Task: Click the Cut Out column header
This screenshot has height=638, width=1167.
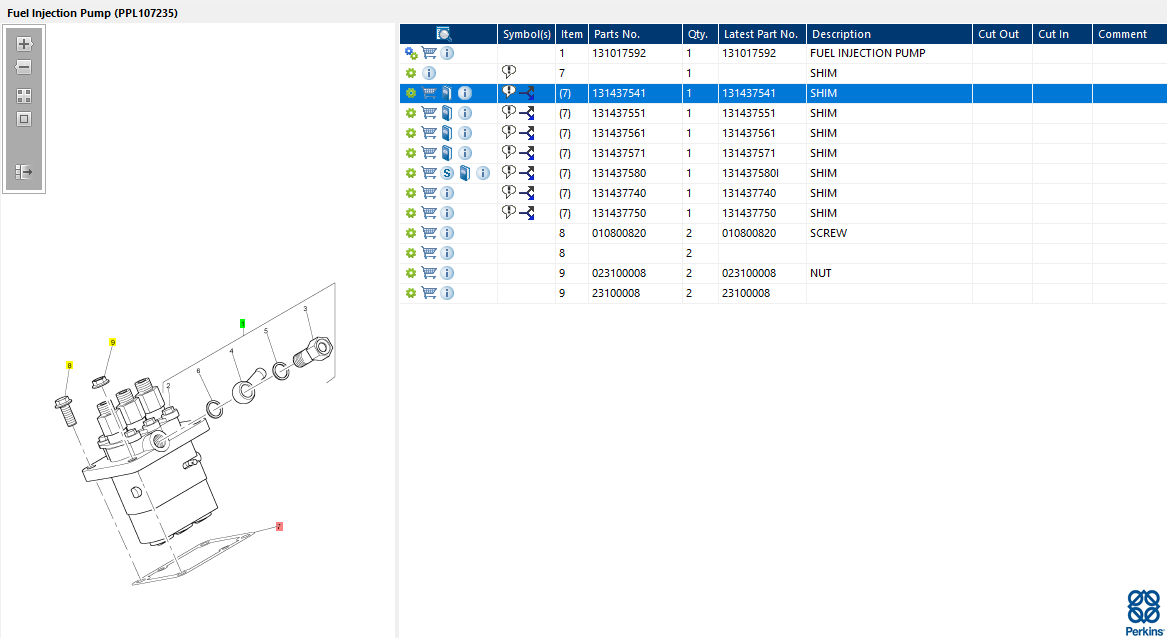Action: coord(1002,34)
